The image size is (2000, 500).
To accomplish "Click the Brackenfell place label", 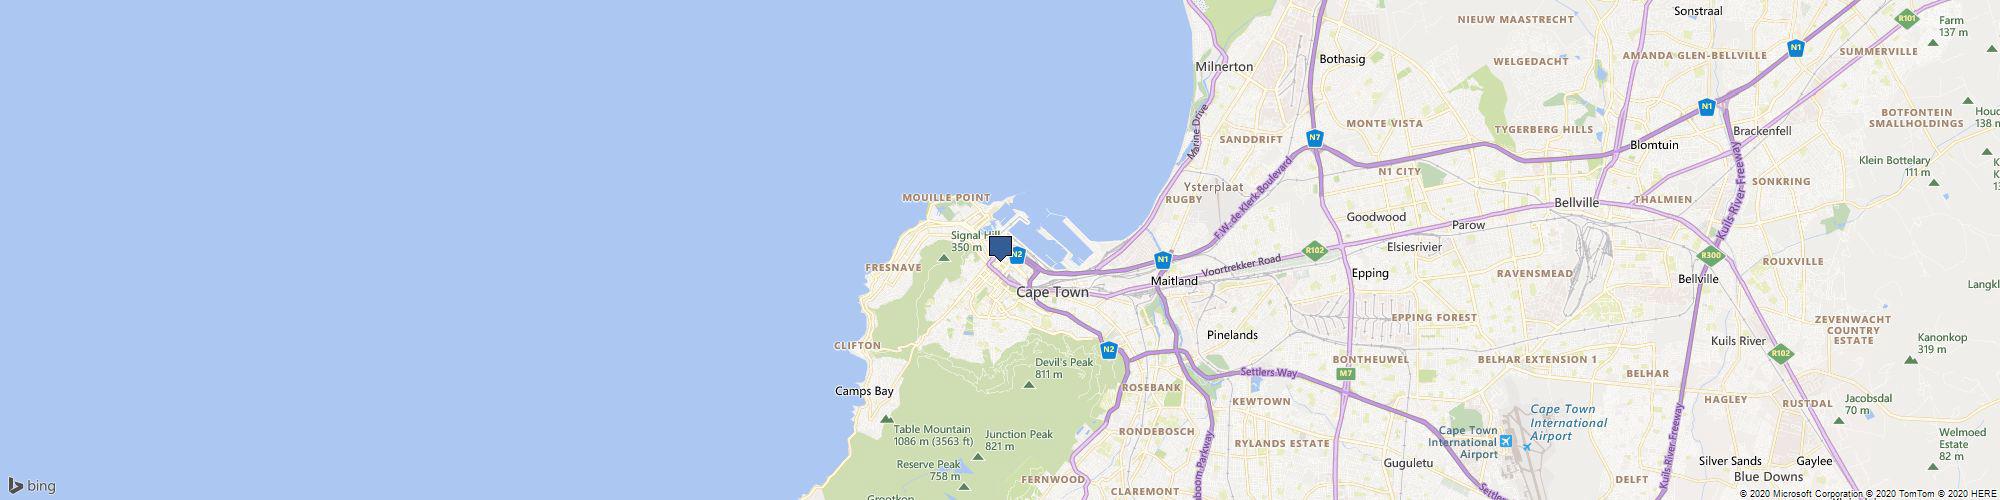I will 1762,131.
